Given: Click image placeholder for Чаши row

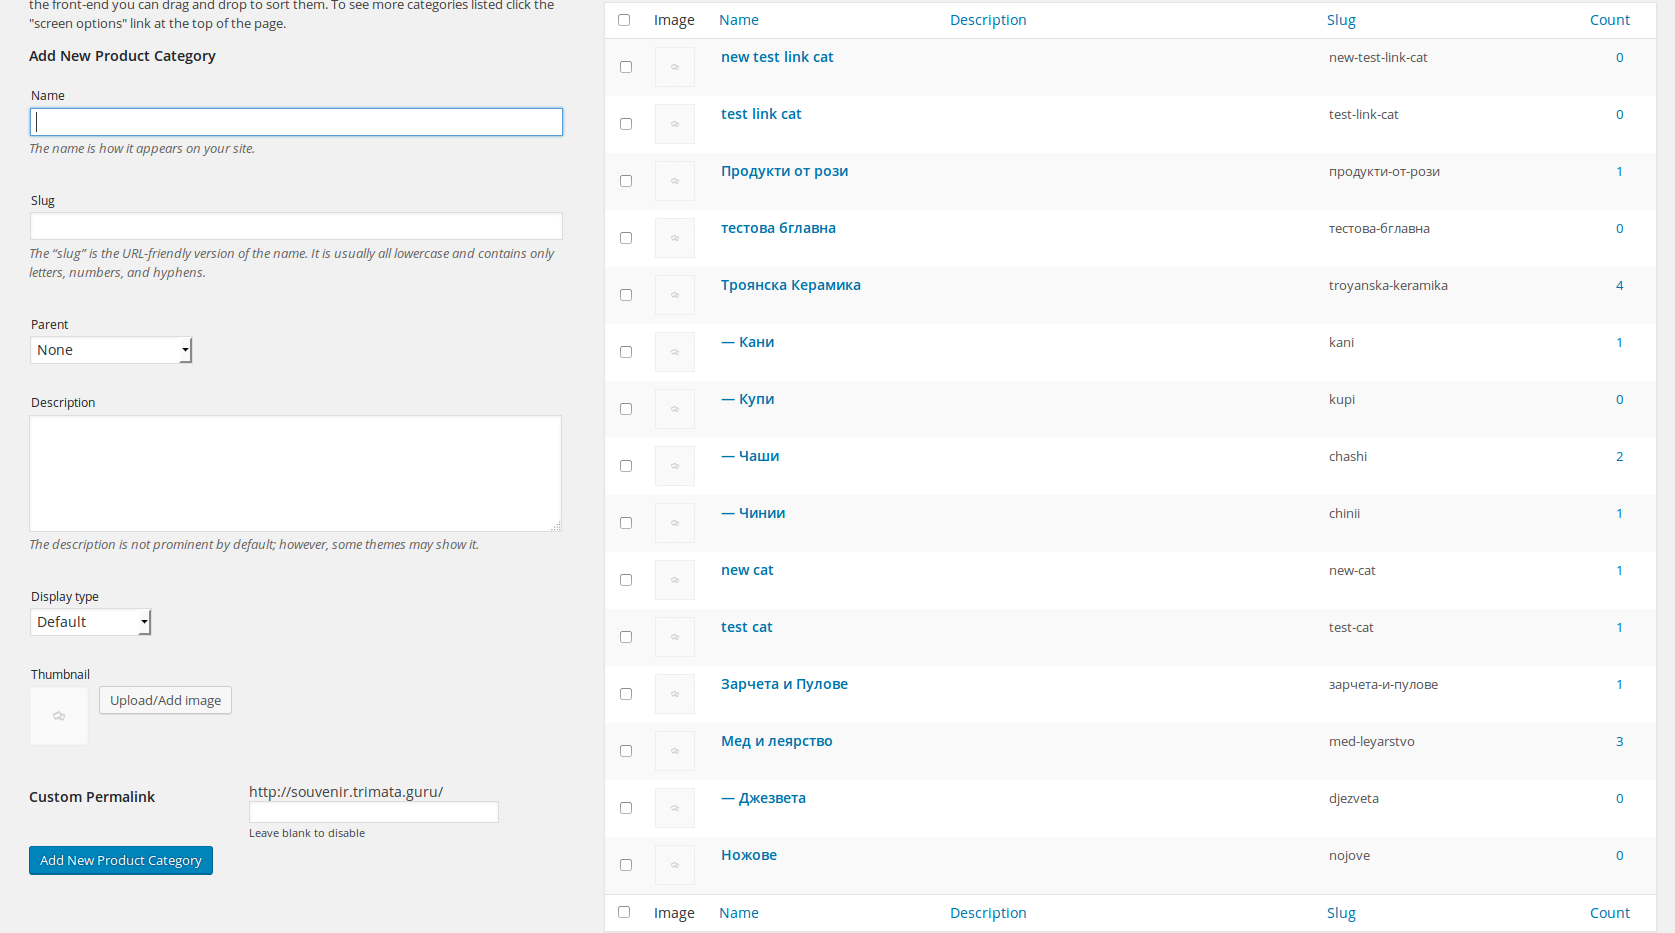Looking at the screenshot, I should [x=675, y=466].
